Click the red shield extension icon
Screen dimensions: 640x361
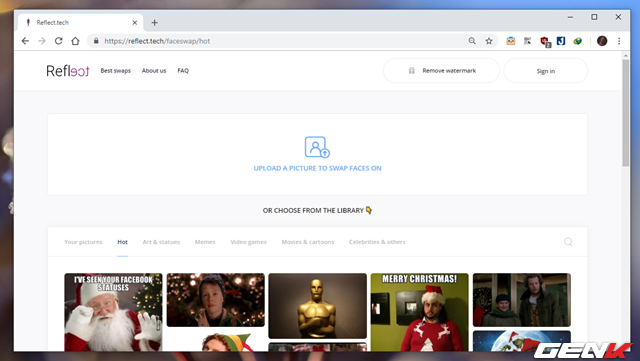544,41
